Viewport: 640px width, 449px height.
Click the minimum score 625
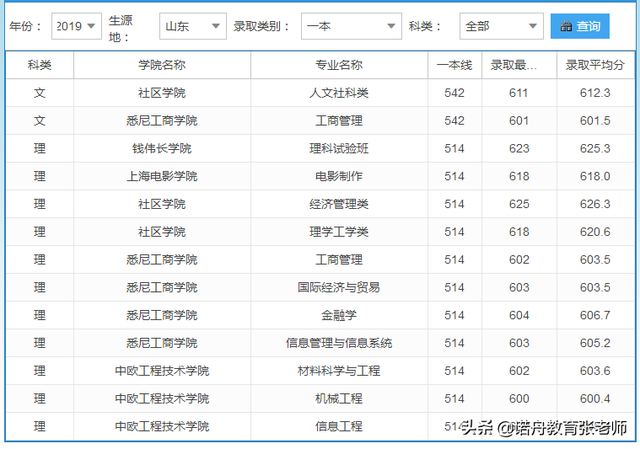(x=519, y=204)
